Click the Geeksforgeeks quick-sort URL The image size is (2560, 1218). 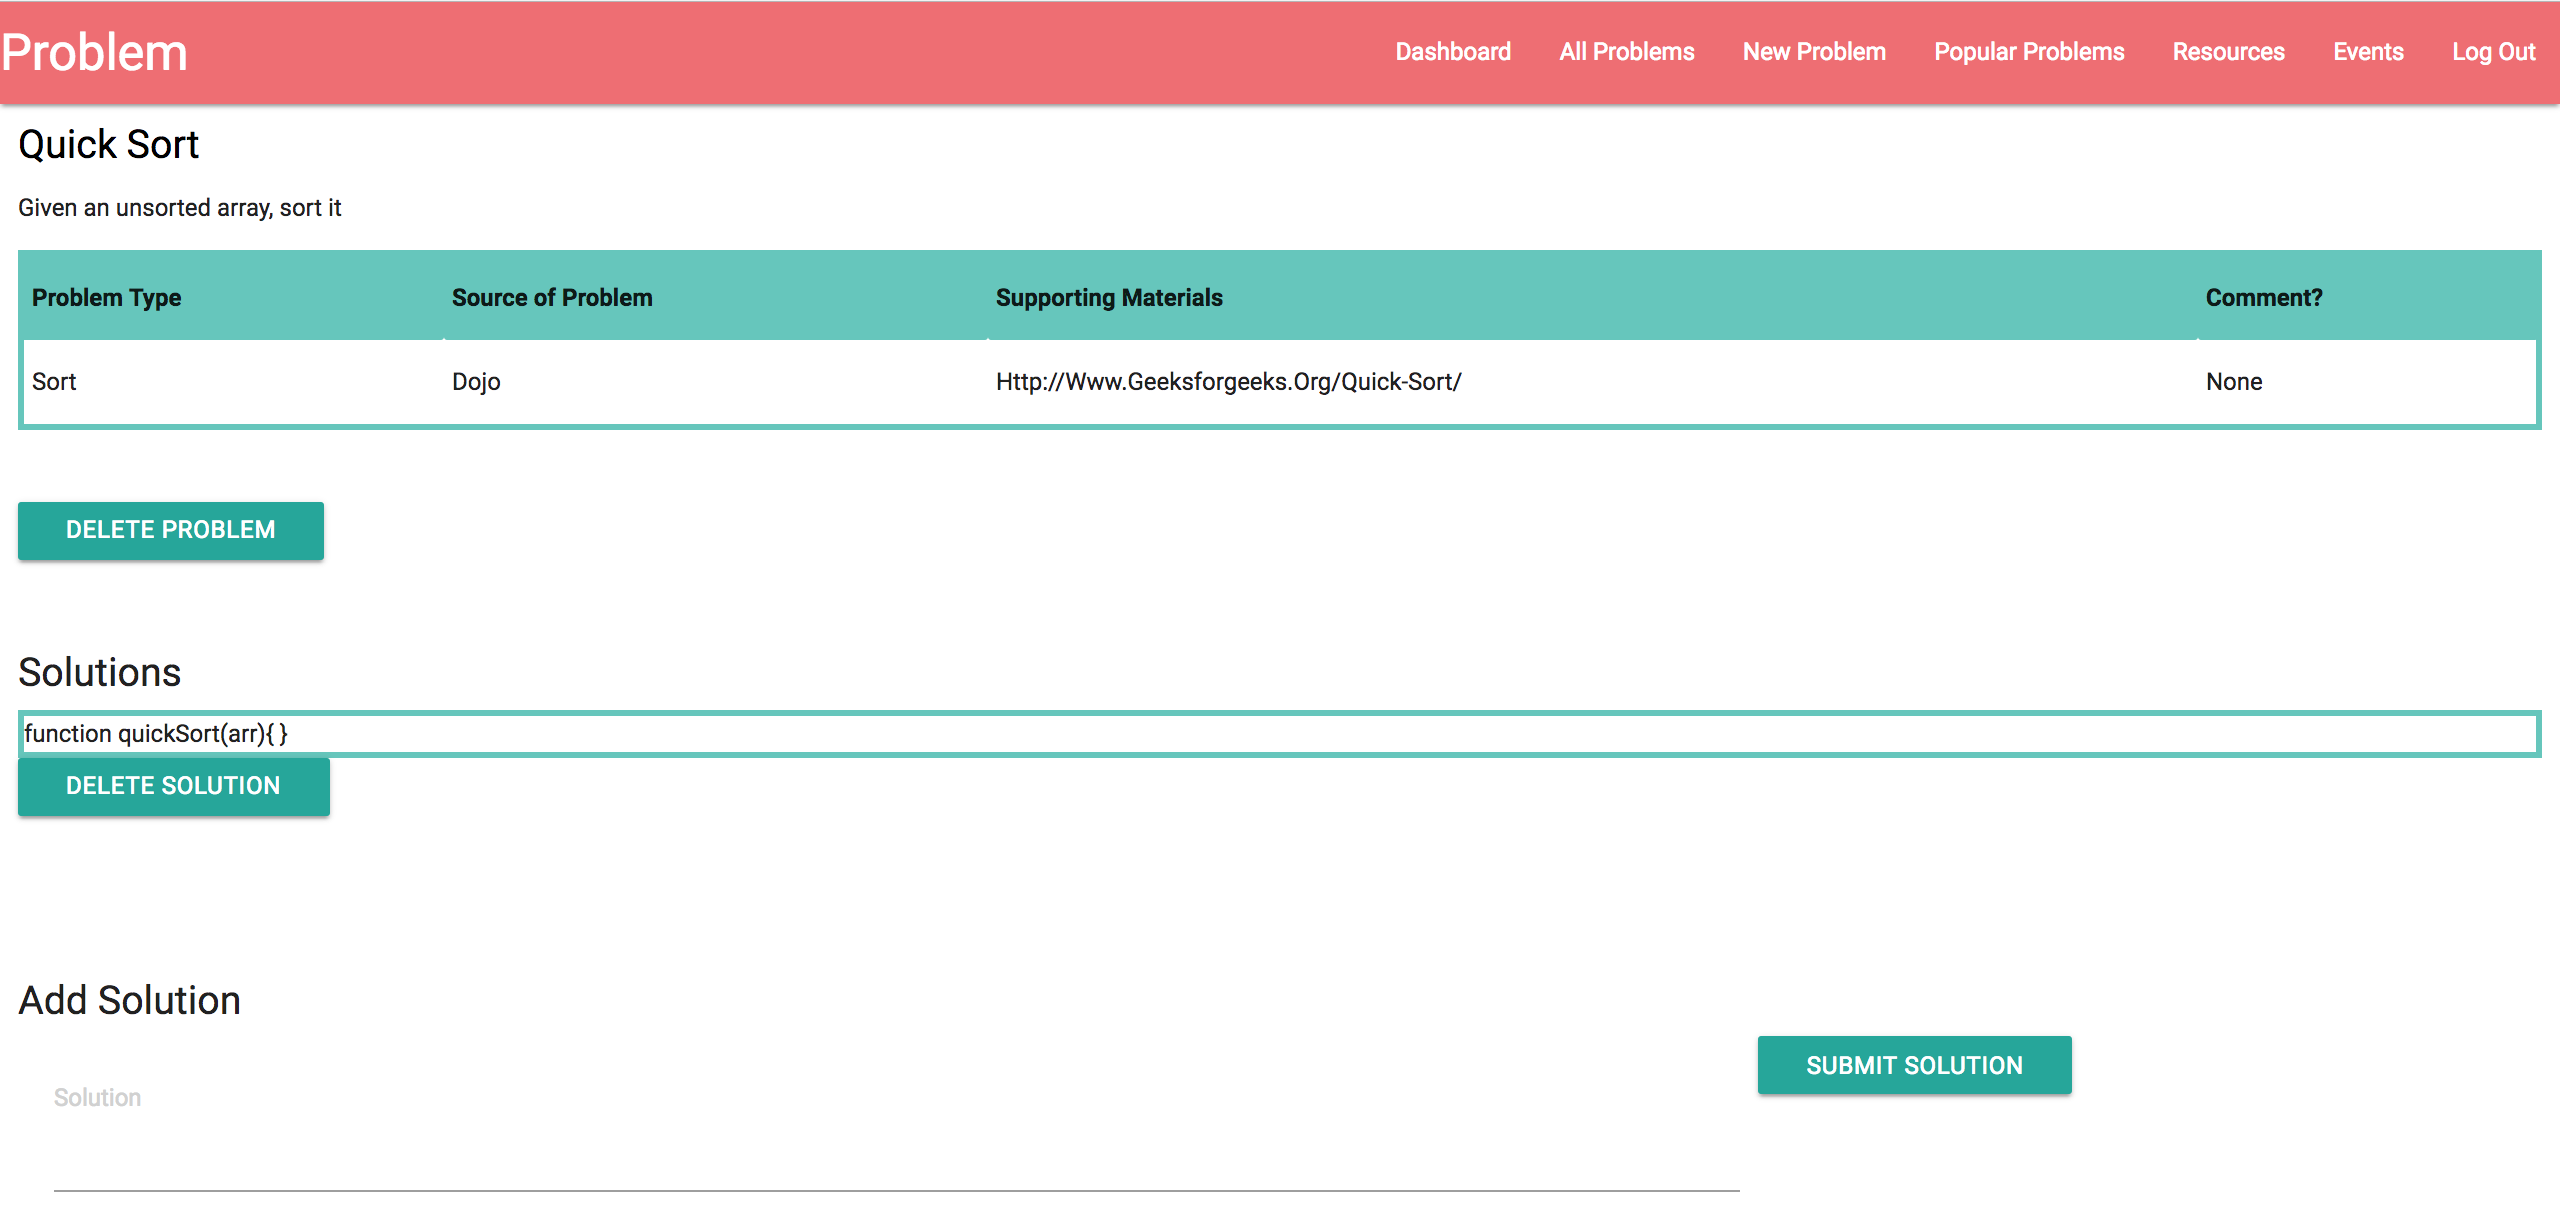tap(1228, 382)
